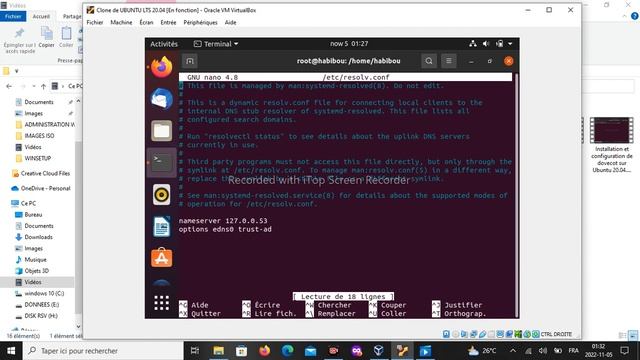This screenshot has width=640, height=360.
Task: Select DISK RSV (H:) drive
Action: coord(41,316)
